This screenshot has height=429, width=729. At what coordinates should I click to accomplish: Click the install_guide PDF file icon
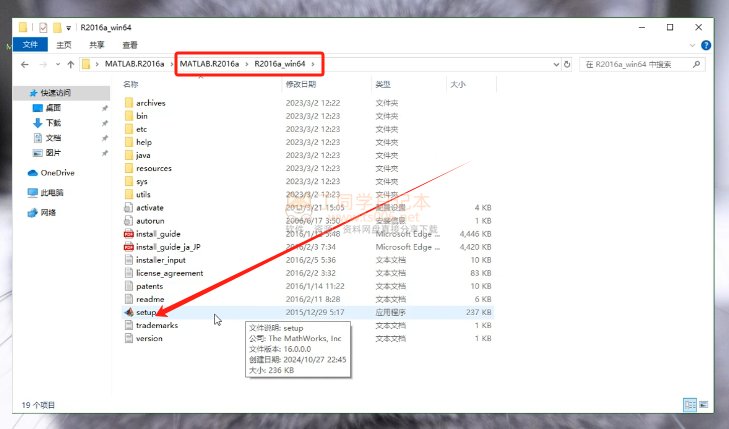[128, 233]
